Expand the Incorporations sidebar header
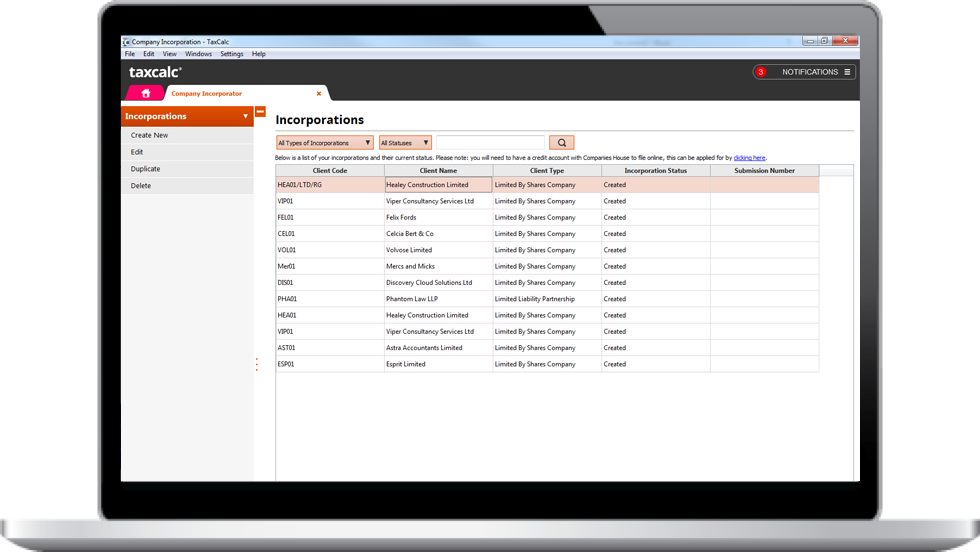This screenshot has height=552, width=980. 187,116
